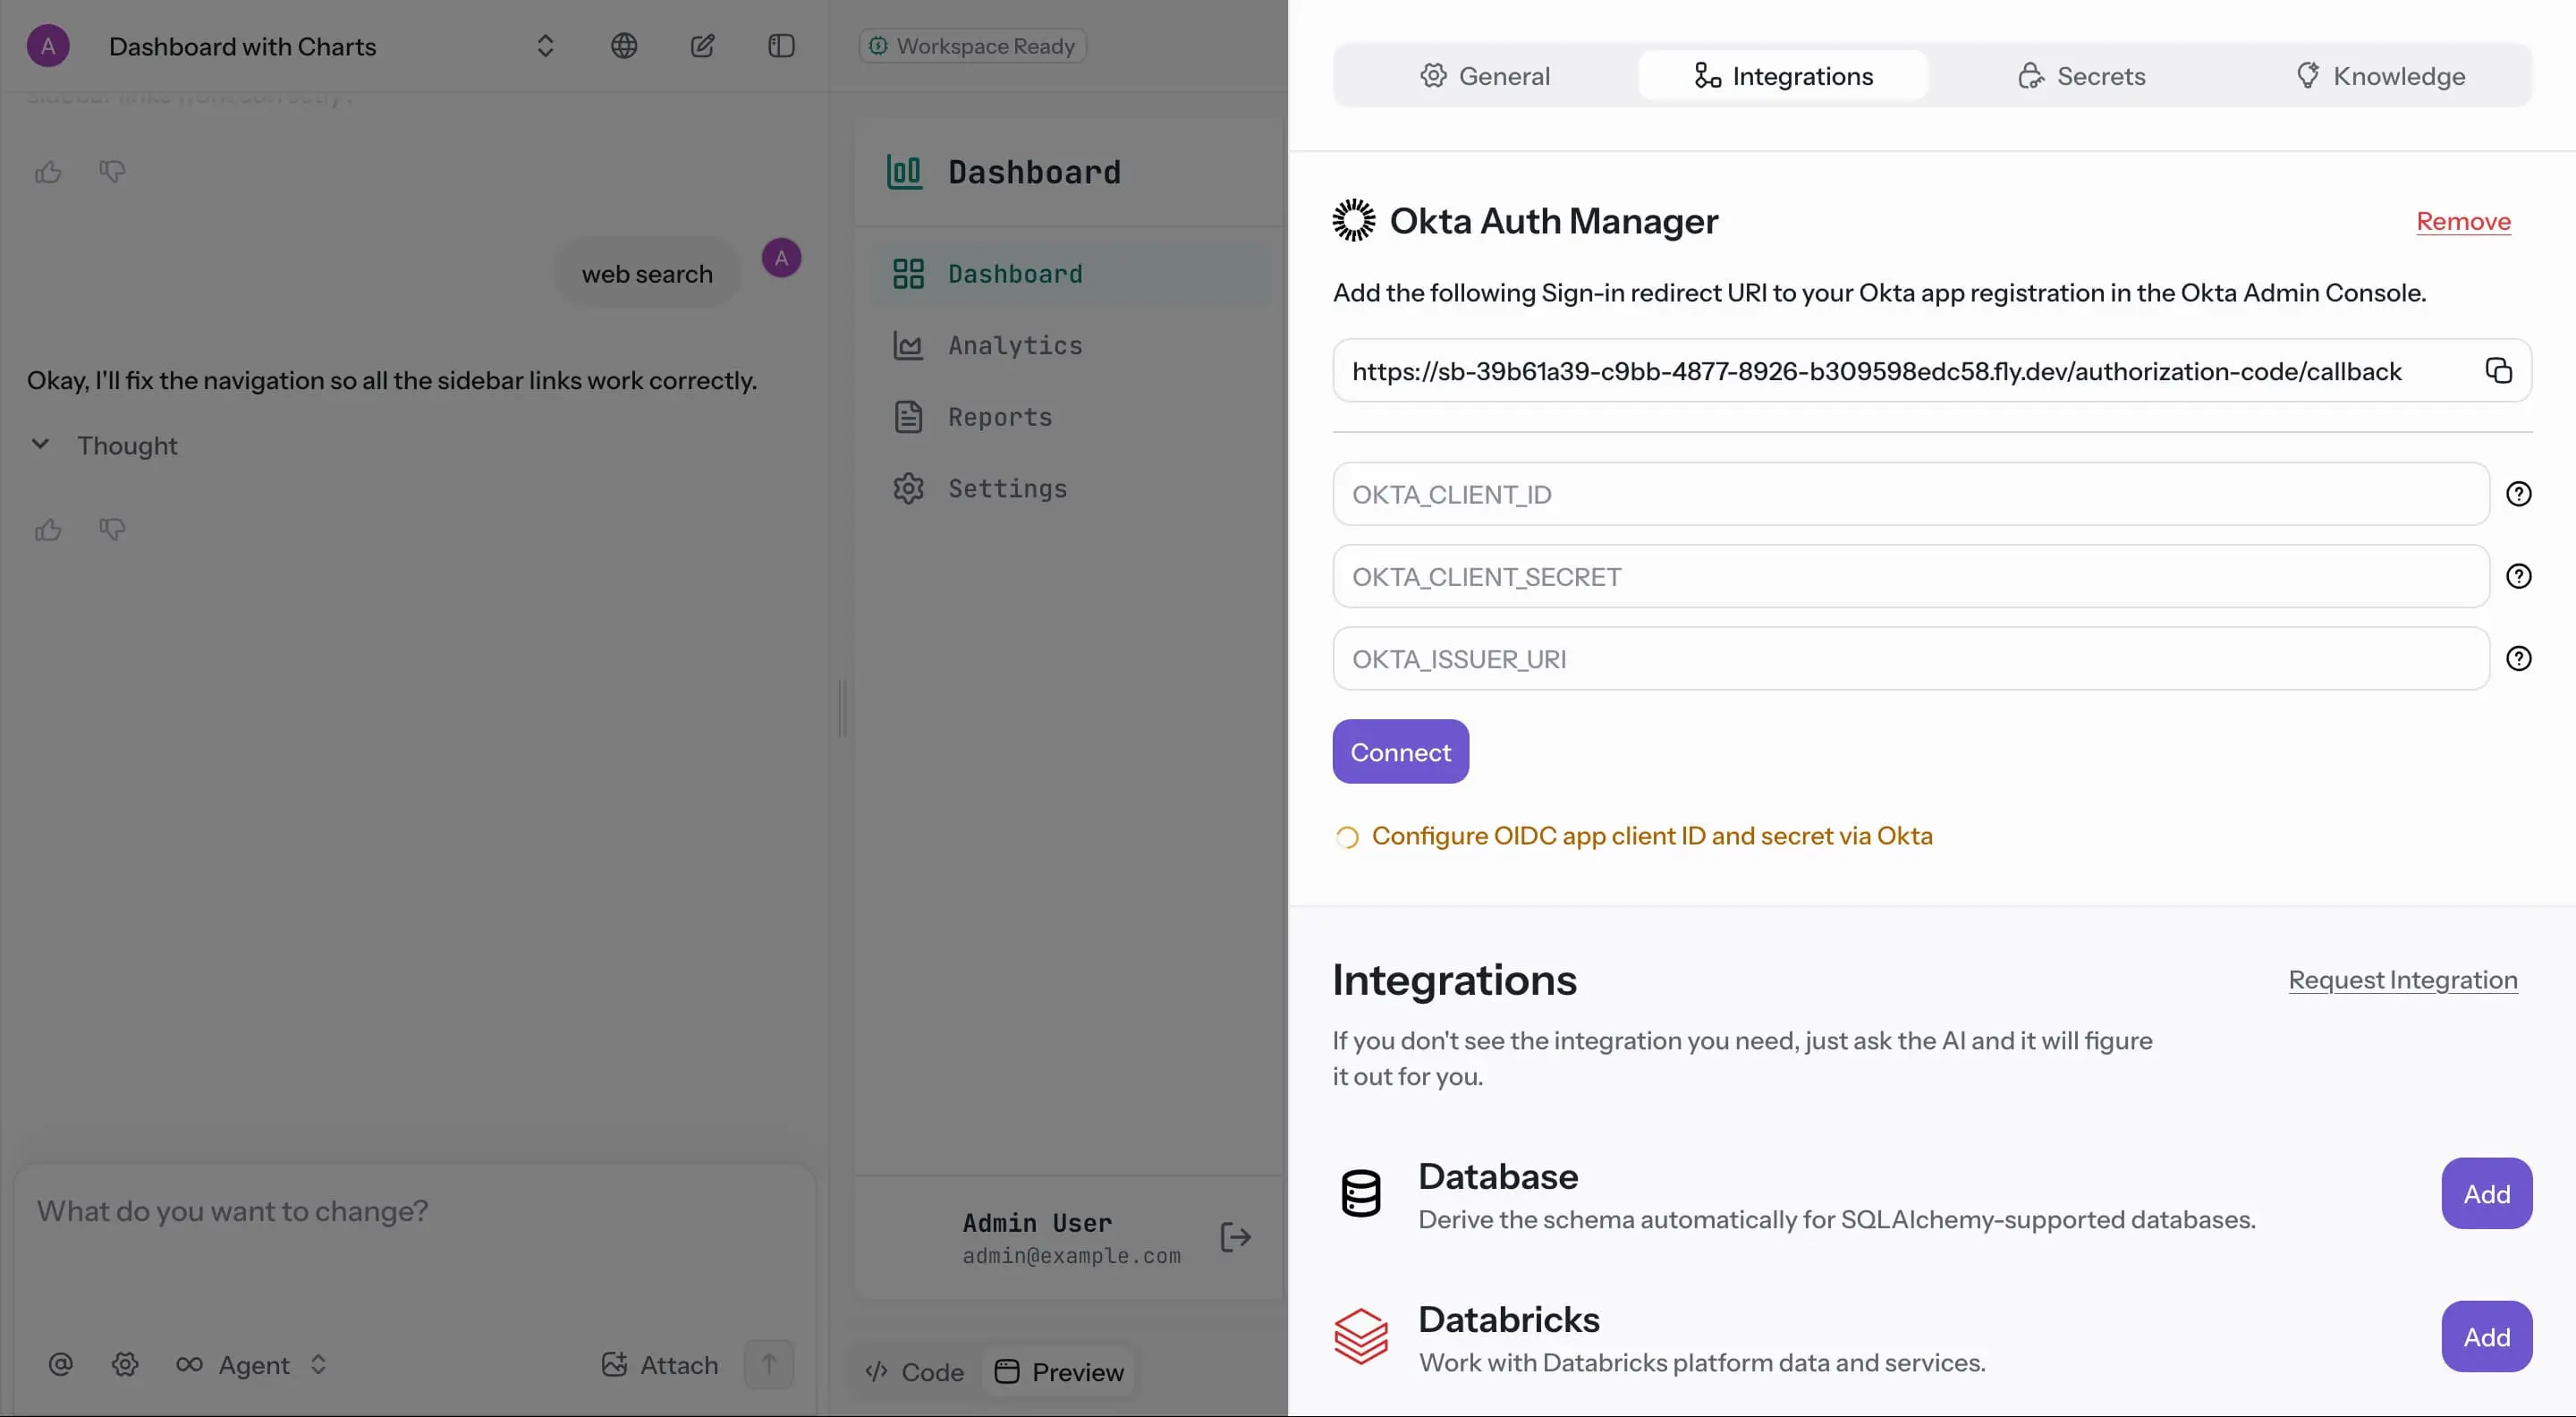Click help icon next to OKTA_CLIENT_ID
Viewport: 2576px width, 1417px height.
click(2518, 494)
